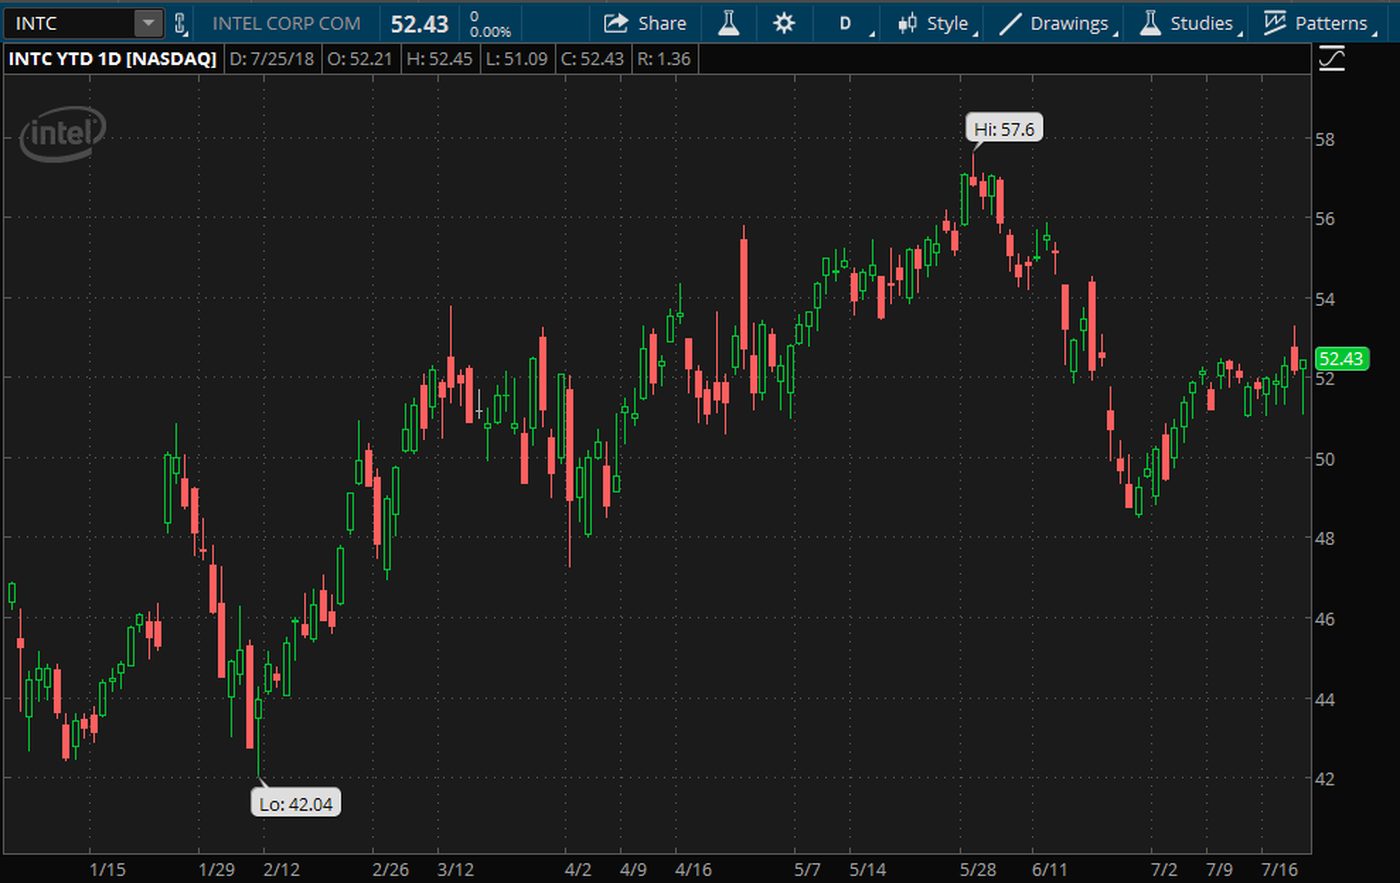Viewport: 1400px width, 883px height.
Task: Click the O: 52.21 open value
Action: pyautogui.click(x=360, y=59)
